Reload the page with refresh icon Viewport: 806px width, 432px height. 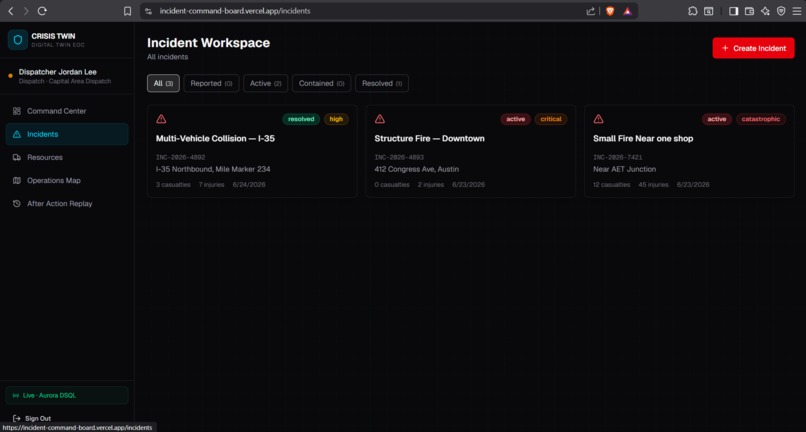tap(43, 11)
